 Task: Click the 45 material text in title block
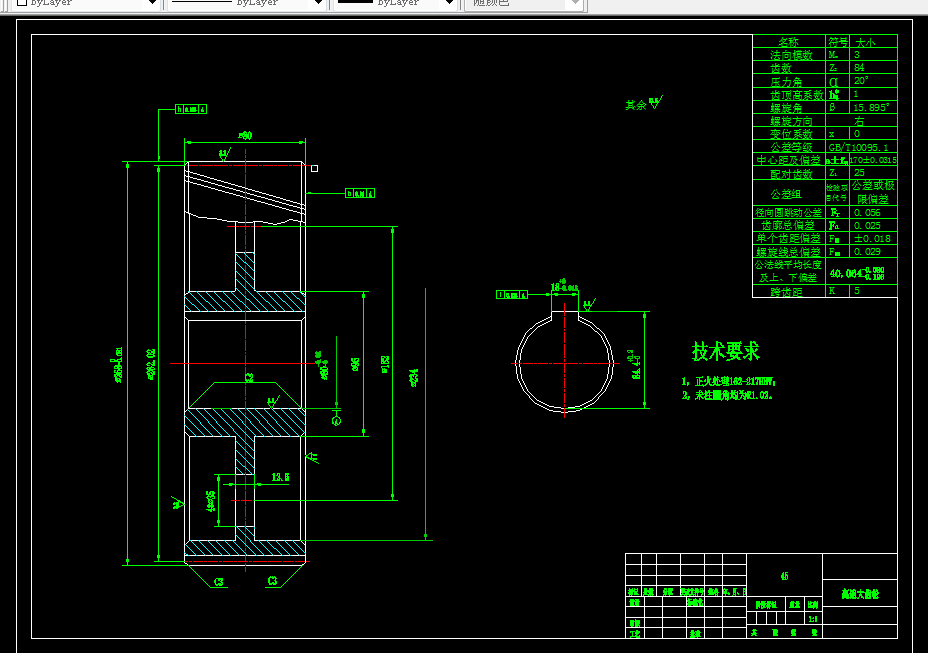tap(784, 575)
